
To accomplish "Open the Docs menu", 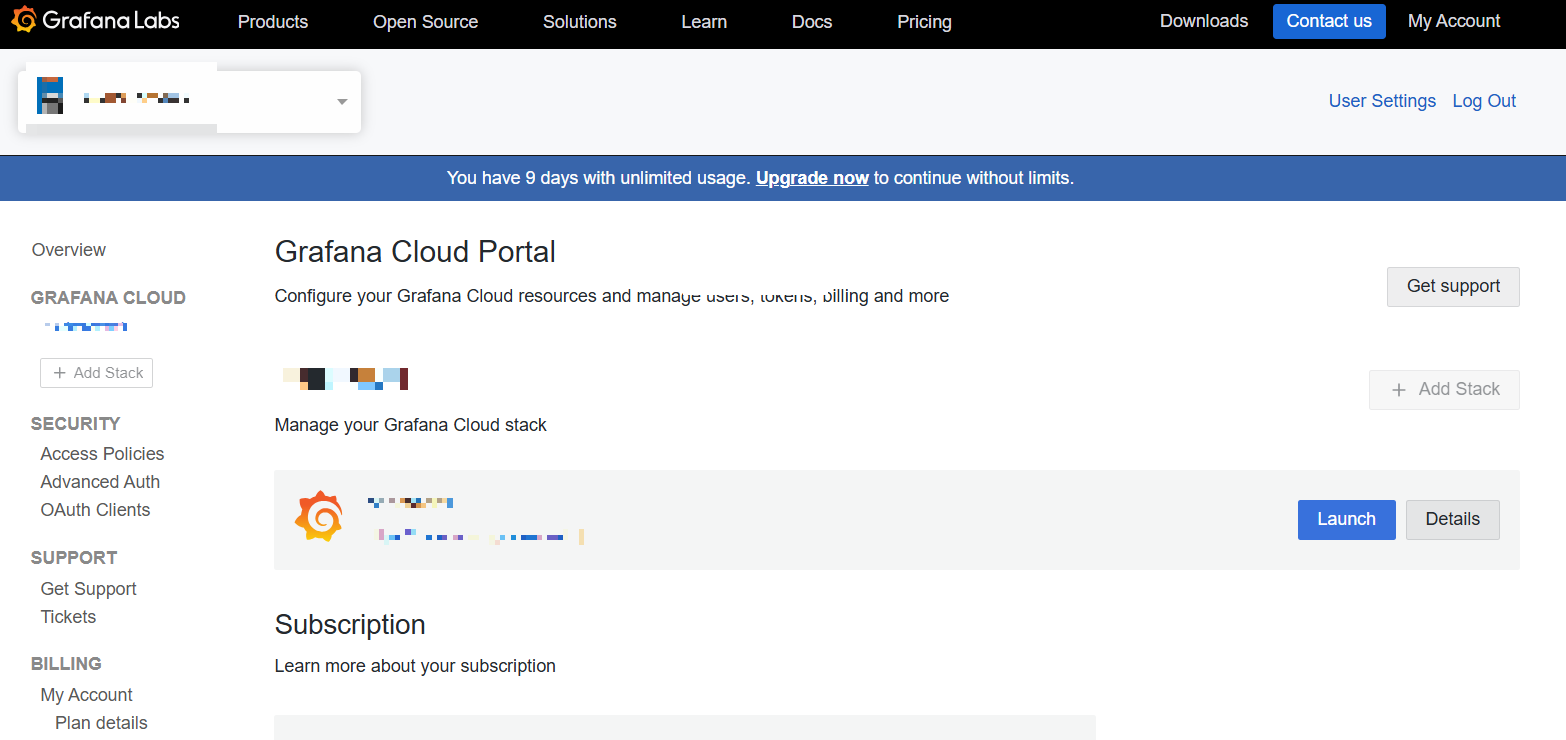I will [x=812, y=21].
